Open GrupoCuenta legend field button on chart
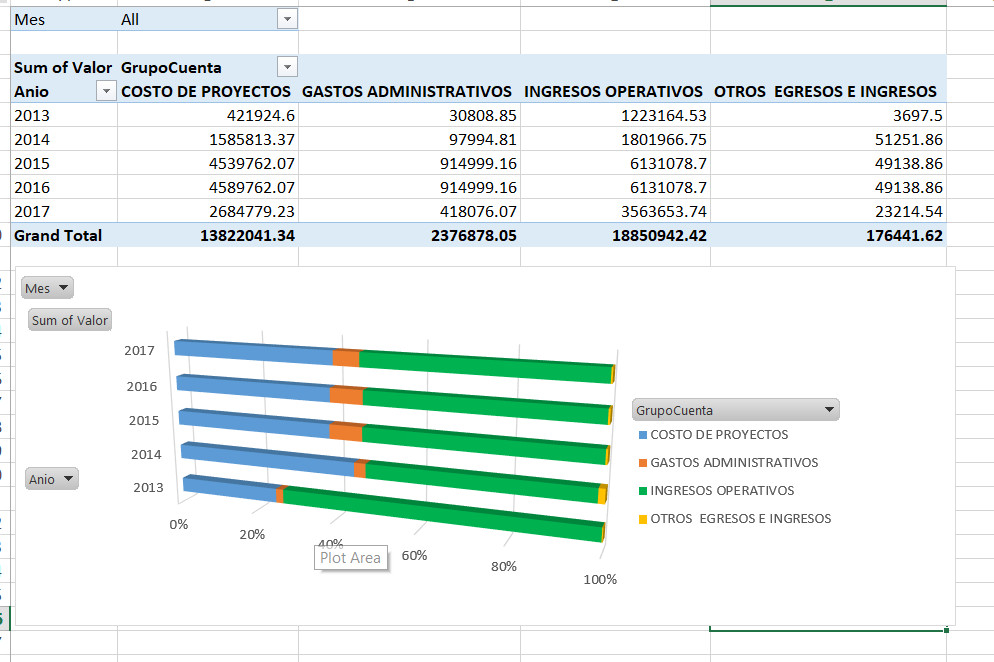Screen dimensions: 994x662 click(x=736, y=410)
